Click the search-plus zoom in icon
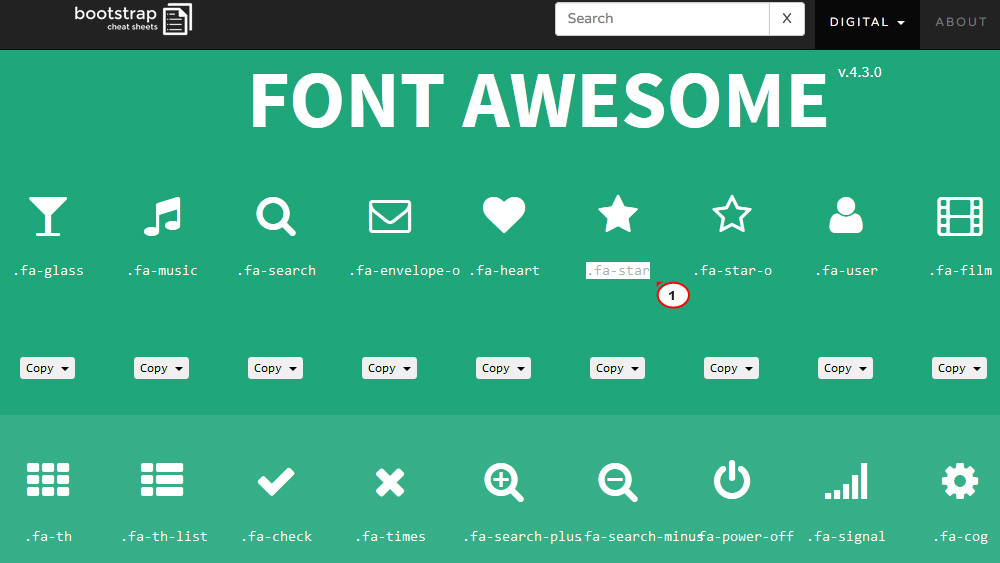This screenshot has width=1000, height=563. point(504,482)
